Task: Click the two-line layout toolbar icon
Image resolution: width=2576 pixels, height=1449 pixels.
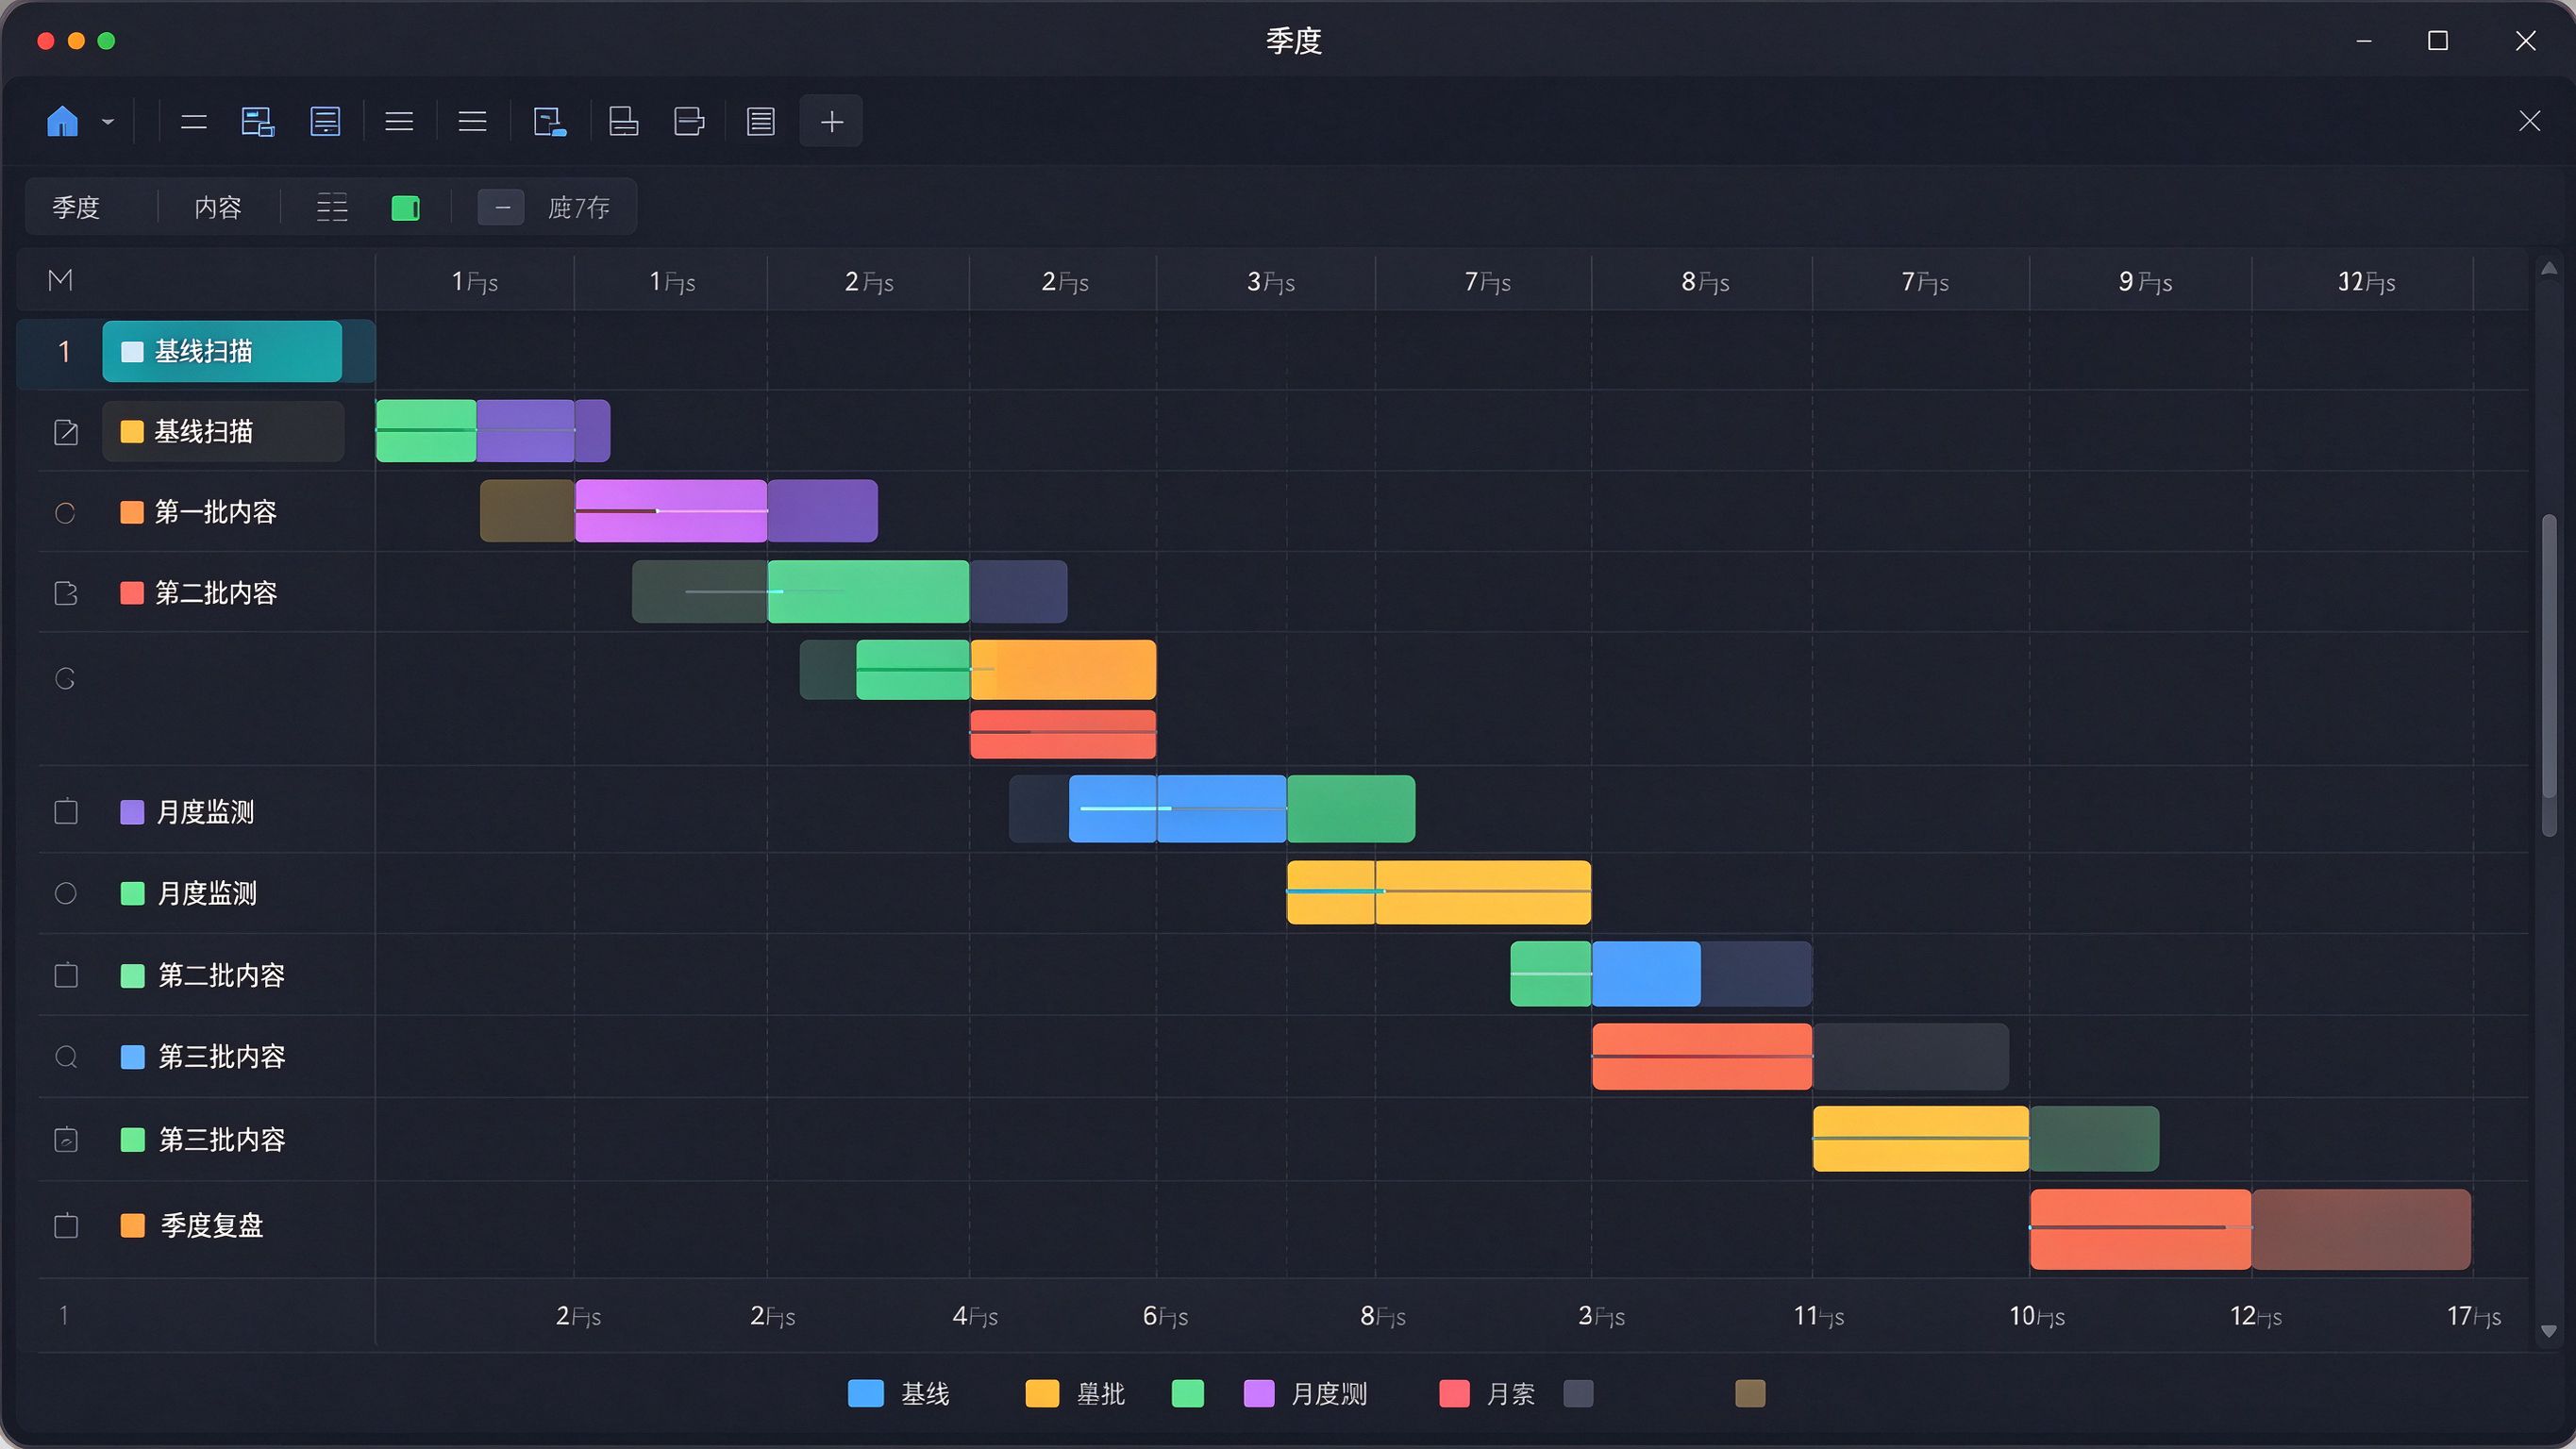Action: coord(194,122)
